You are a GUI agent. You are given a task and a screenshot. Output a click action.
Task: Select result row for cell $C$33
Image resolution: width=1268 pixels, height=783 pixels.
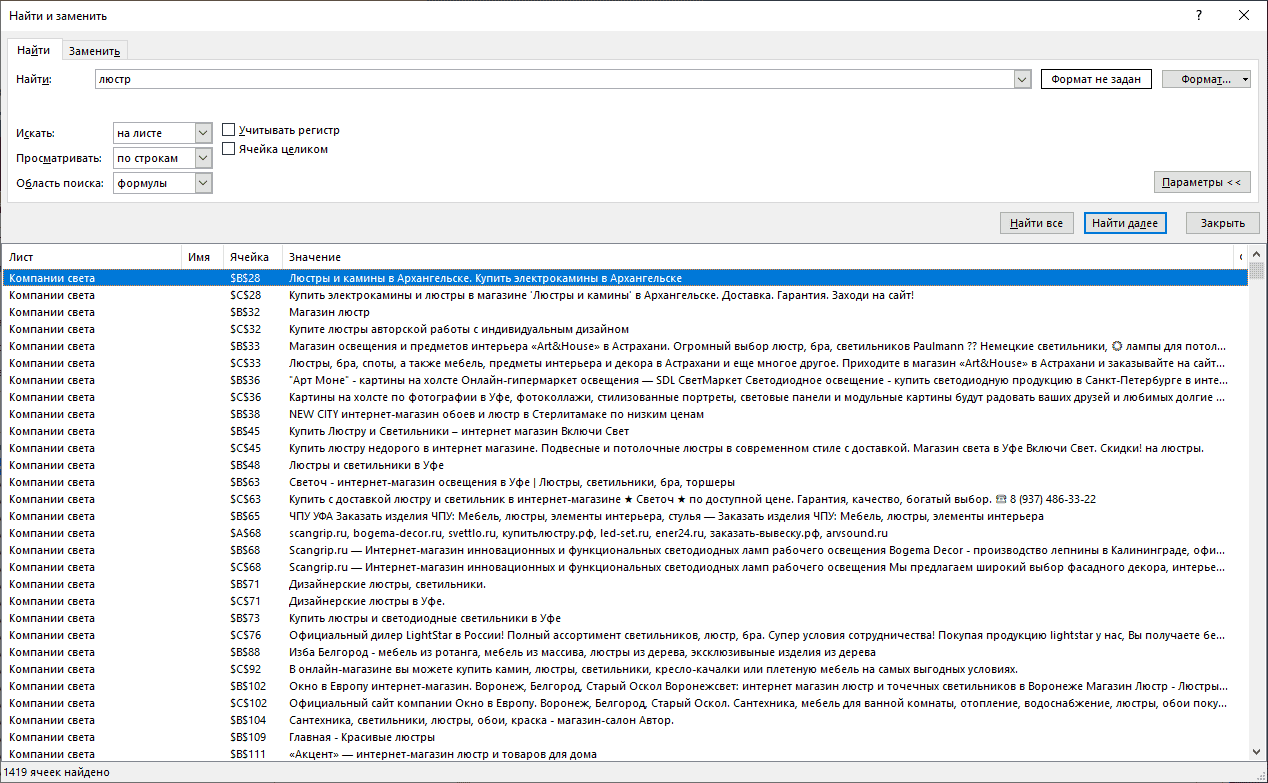pos(625,363)
